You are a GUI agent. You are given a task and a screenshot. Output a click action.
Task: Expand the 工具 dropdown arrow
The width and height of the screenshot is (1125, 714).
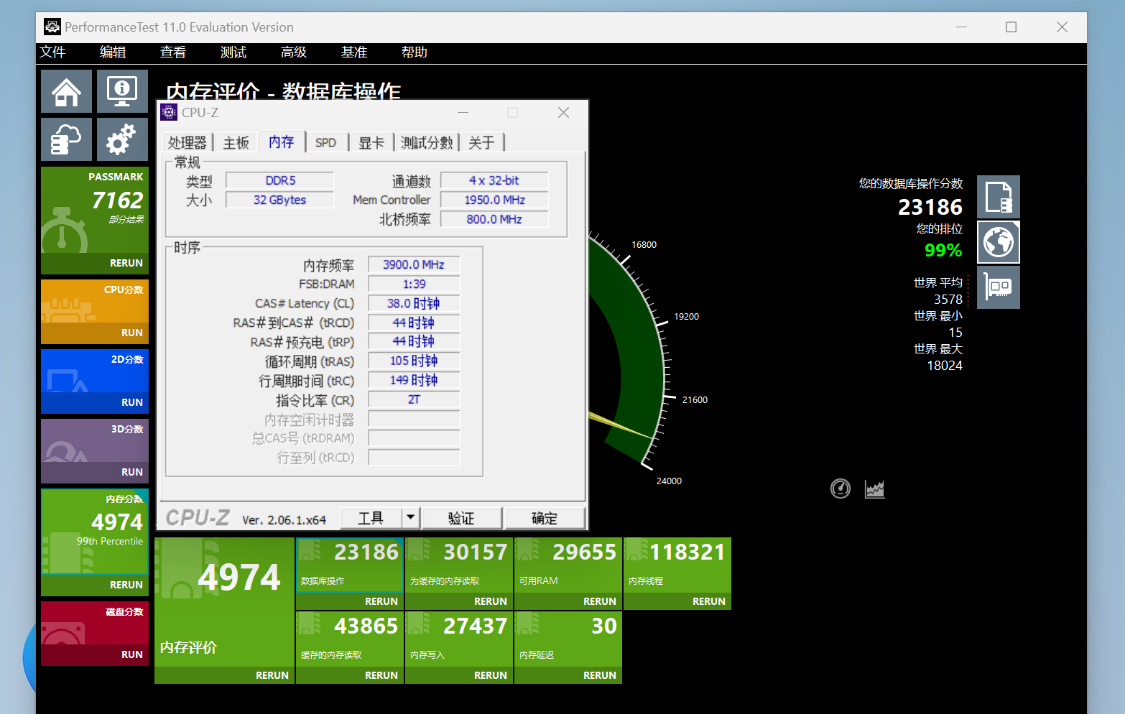[x=410, y=518]
